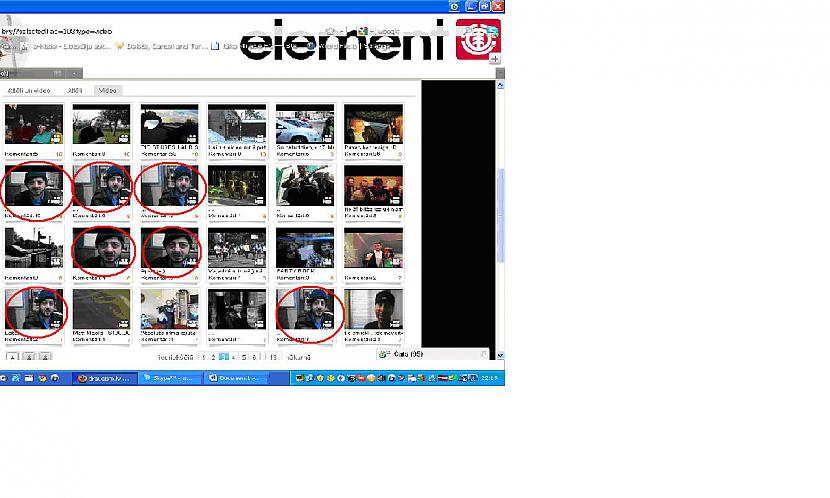Open the Attēli un video tab
830x498 pixels.
[29, 90]
